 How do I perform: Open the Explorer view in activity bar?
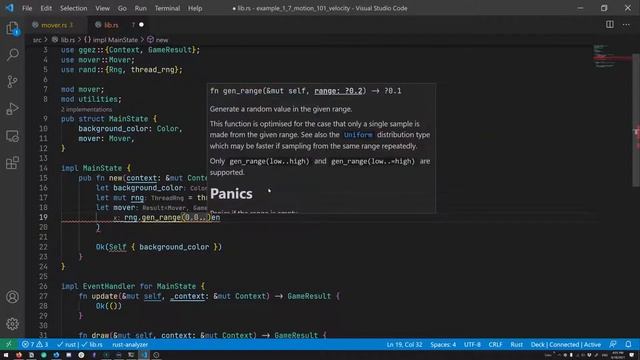click(x=12, y=29)
